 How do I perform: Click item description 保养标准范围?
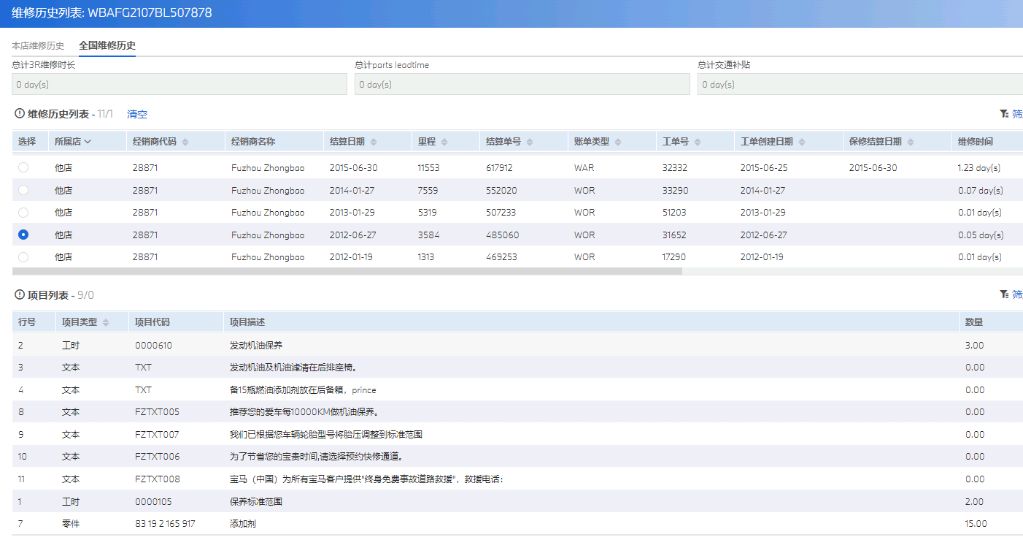256,502
